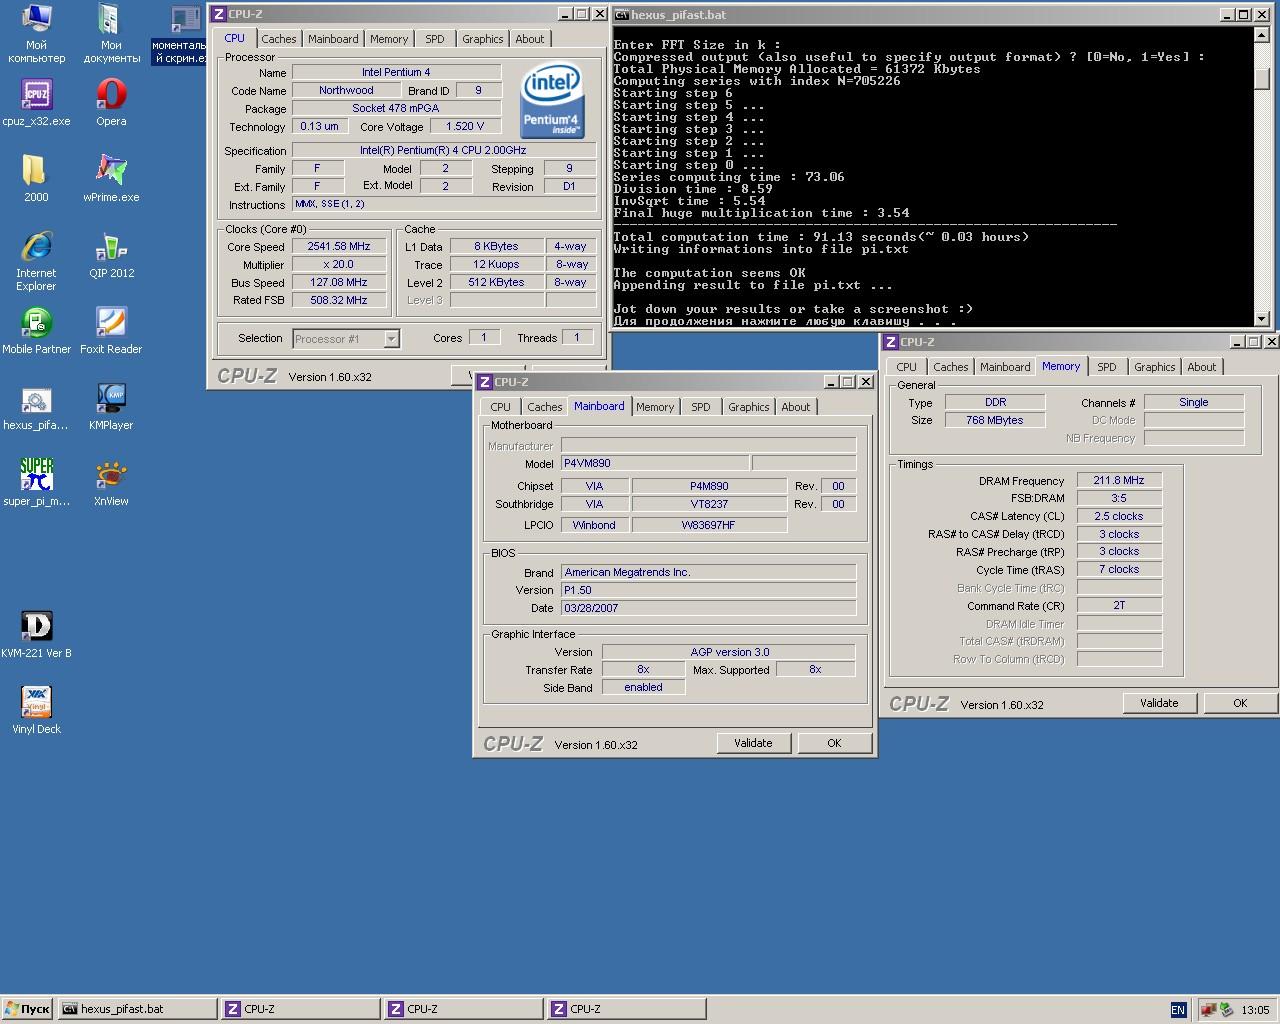Launch the super_pi_mod desktop icon
Screen dimensions: 1280x1024
coord(36,482)
